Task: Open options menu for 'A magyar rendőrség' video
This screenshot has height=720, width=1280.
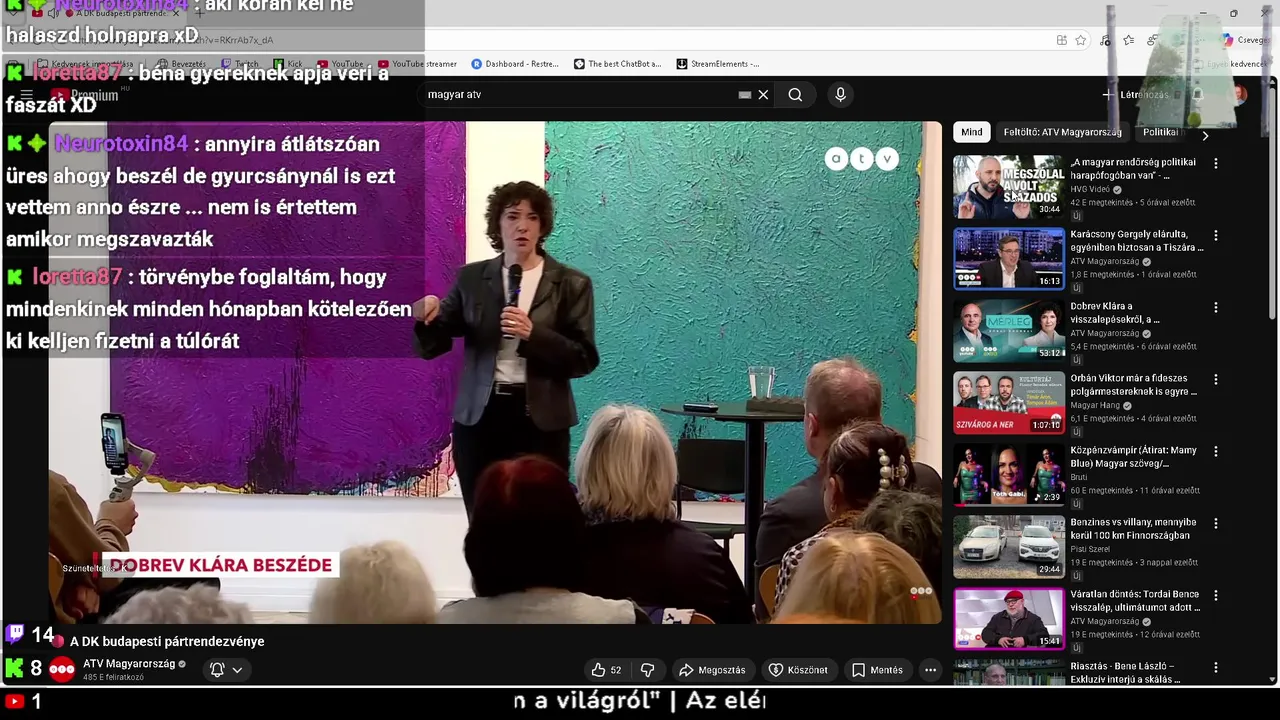Action: 1216,163
